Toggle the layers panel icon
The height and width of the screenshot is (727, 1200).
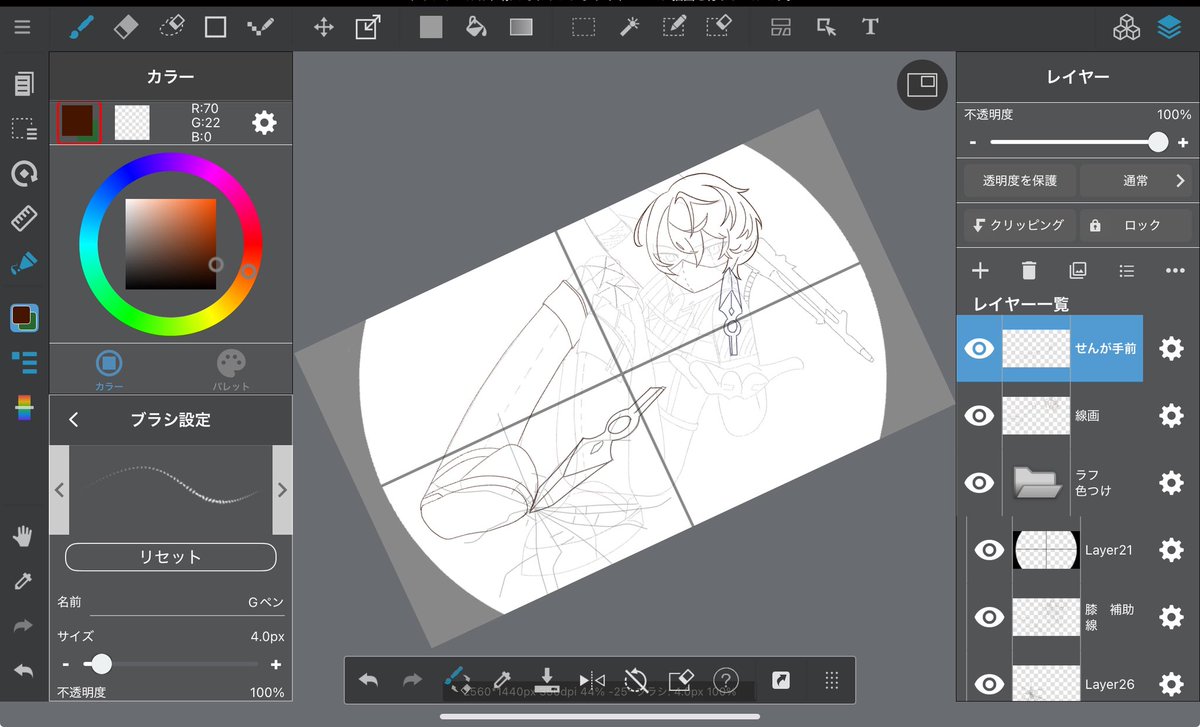coord(1169,27)
